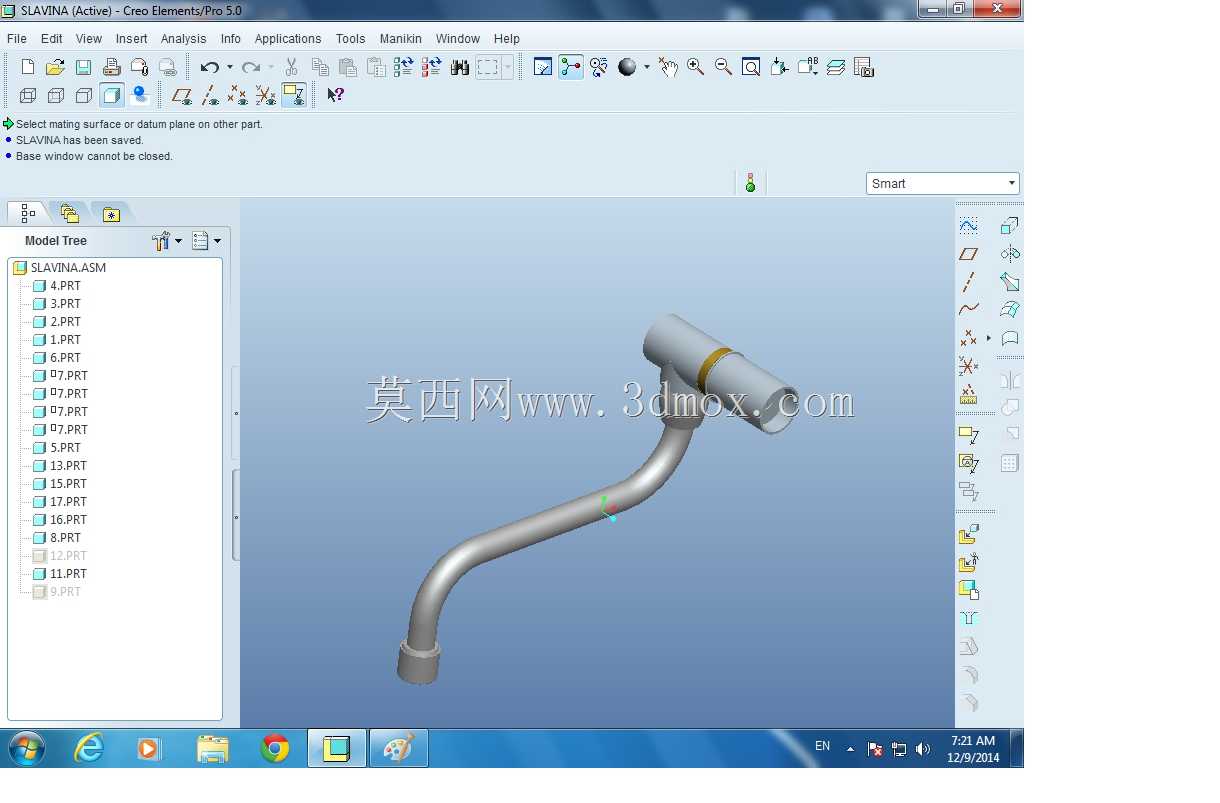This screenshot has height=803, width=1220.
Task: Open the Insert menu
Action: (132, 39)
